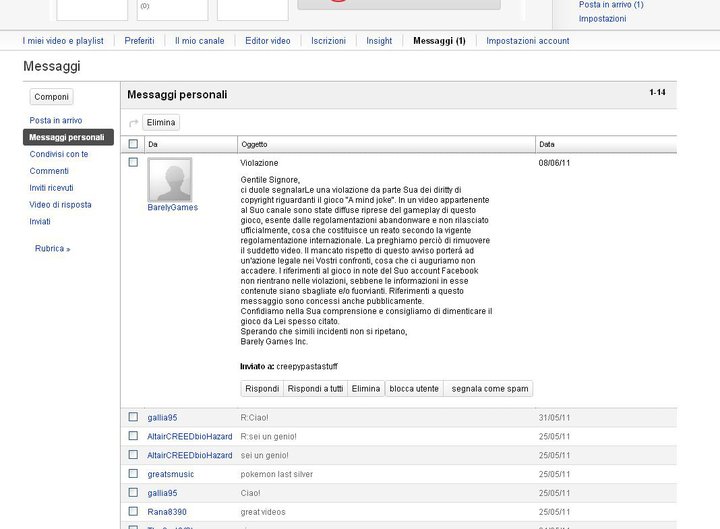Select checkbox for gallia95 'Ciao!' message
The image size is (720, 529).
click(133, 492)
